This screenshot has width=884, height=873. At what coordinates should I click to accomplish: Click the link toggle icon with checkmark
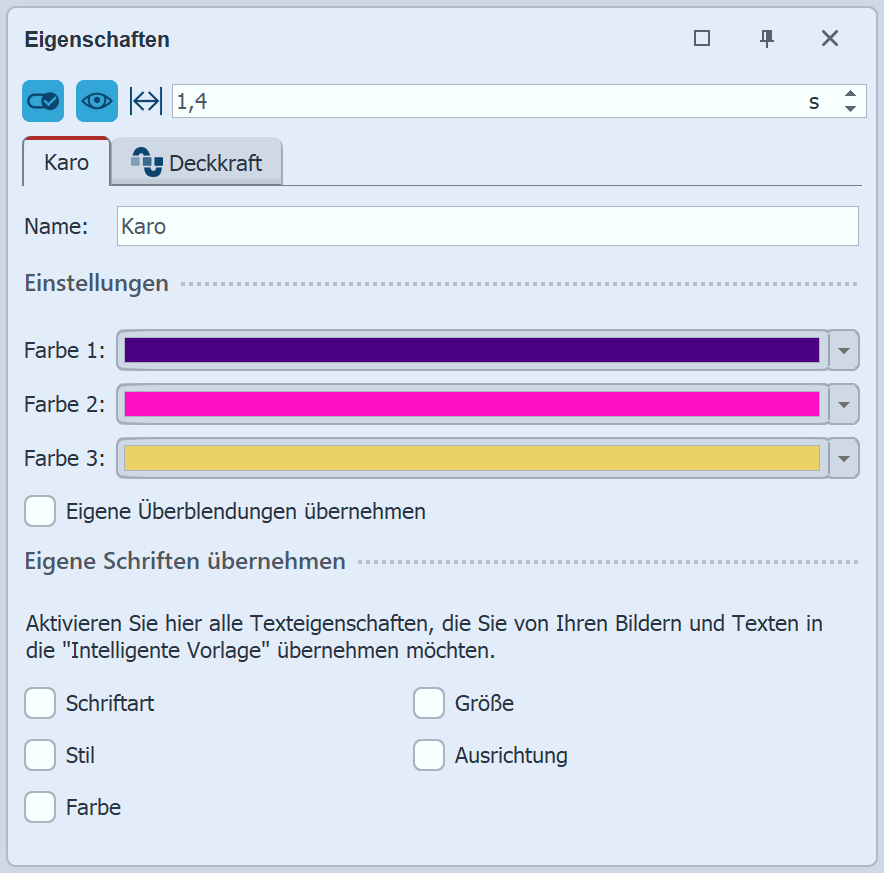point(43,101)
